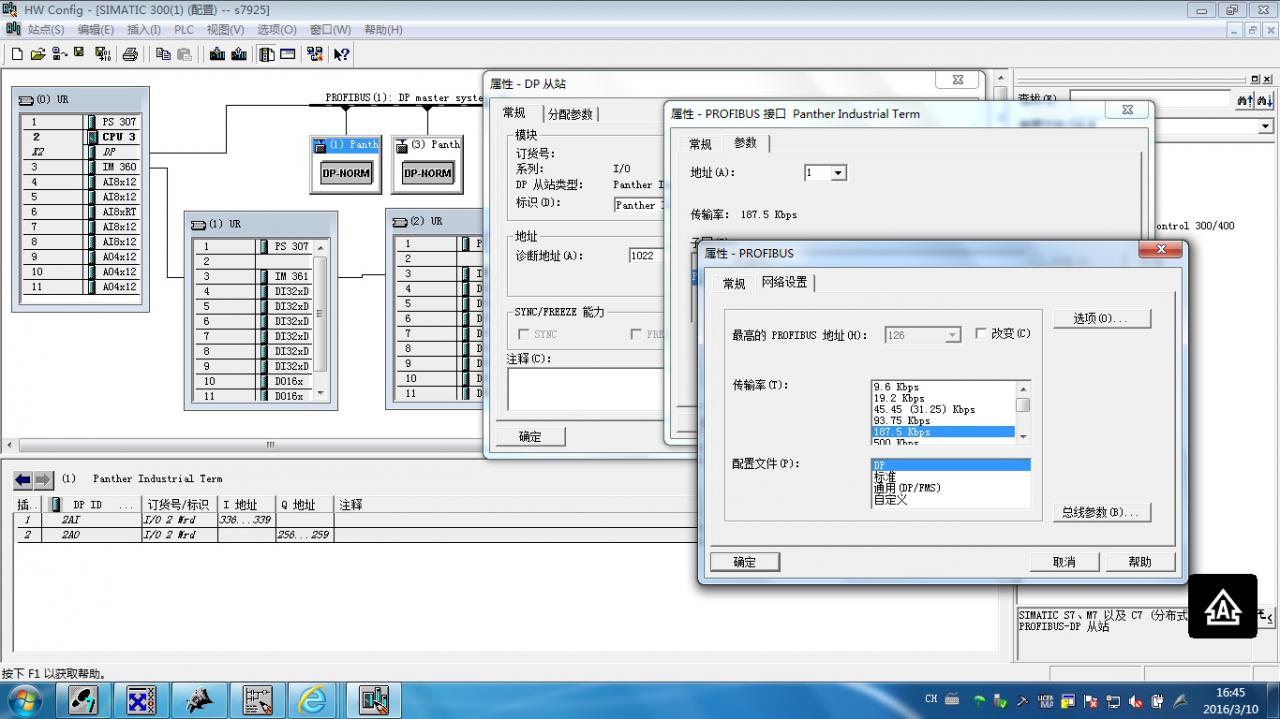Toggle the hardware Catalog toolbar icon

[267, 54]
